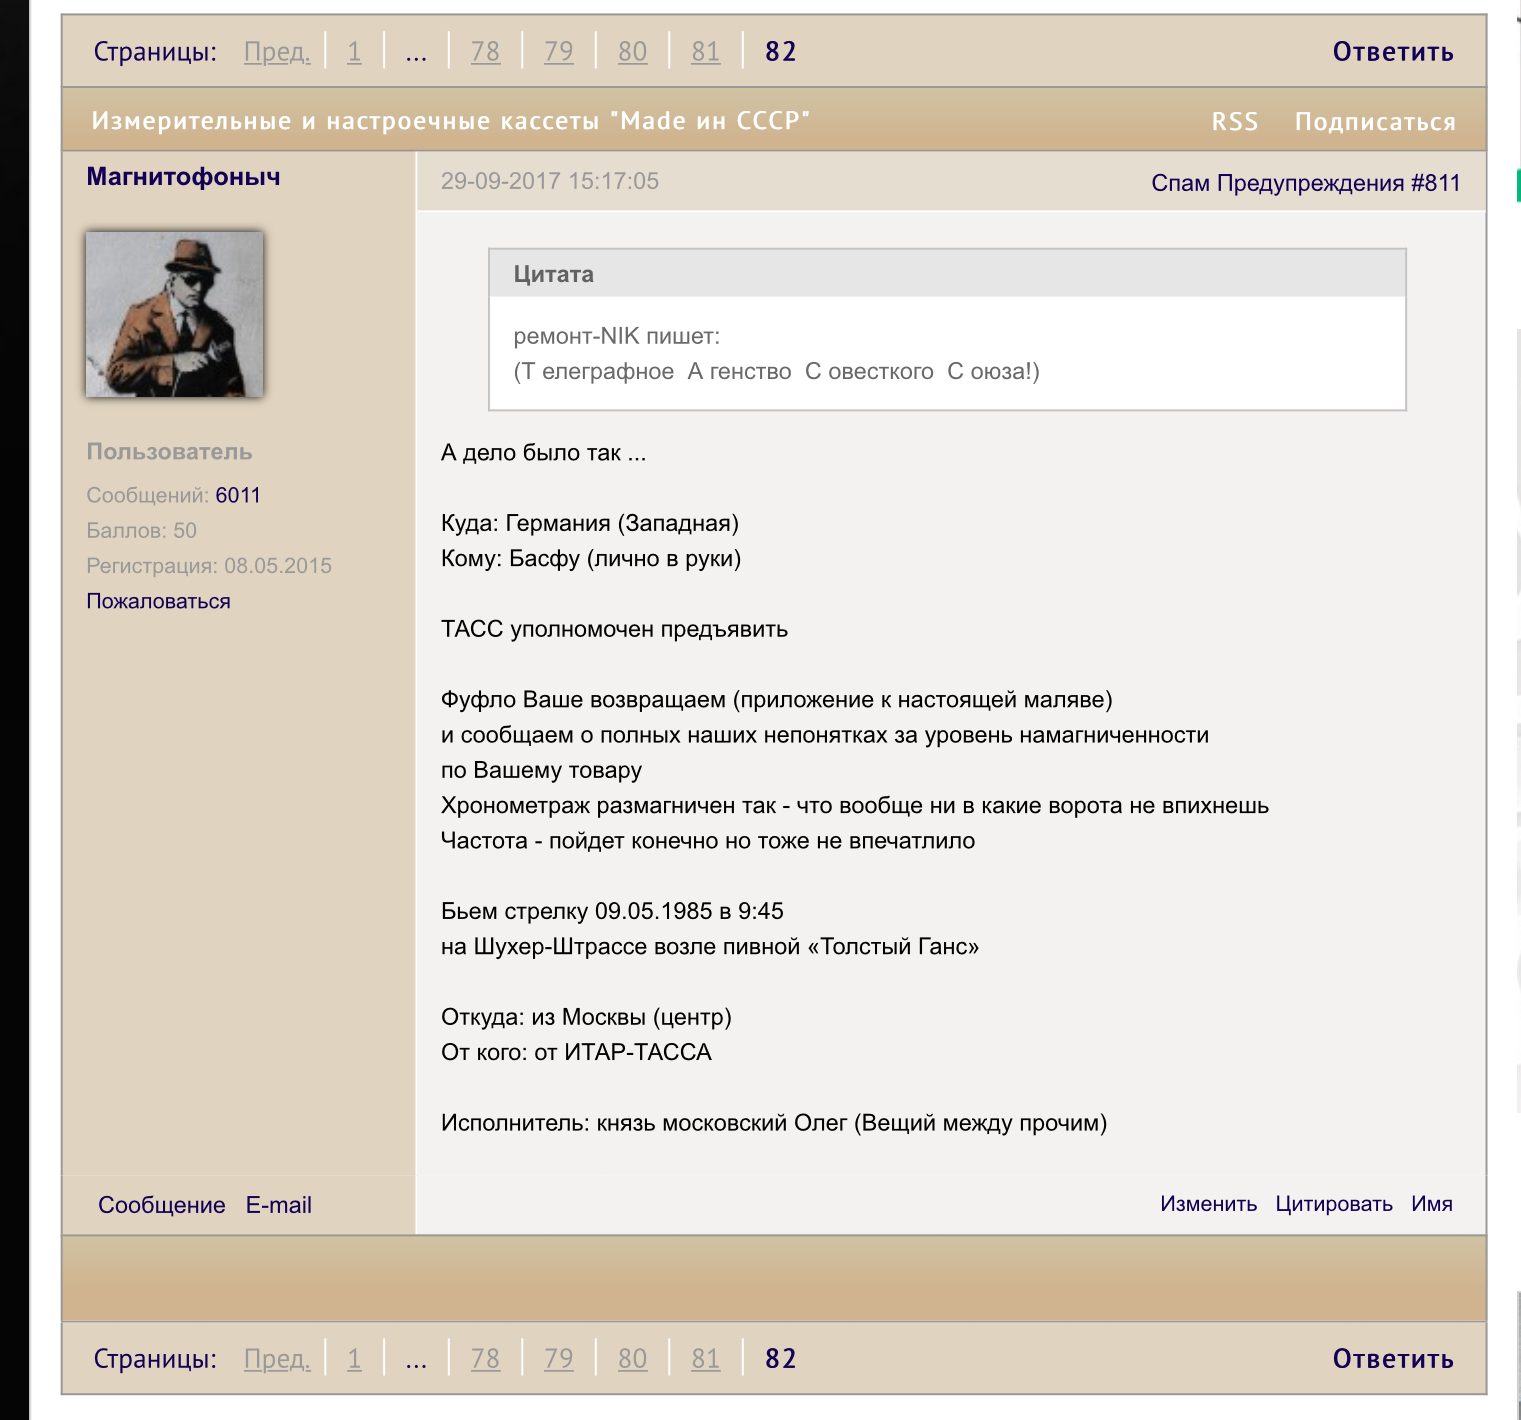The height and width of the screenshot is (1420, 1521).
Task: Click Пред. link in top pagination
Action: coord(277,52)
